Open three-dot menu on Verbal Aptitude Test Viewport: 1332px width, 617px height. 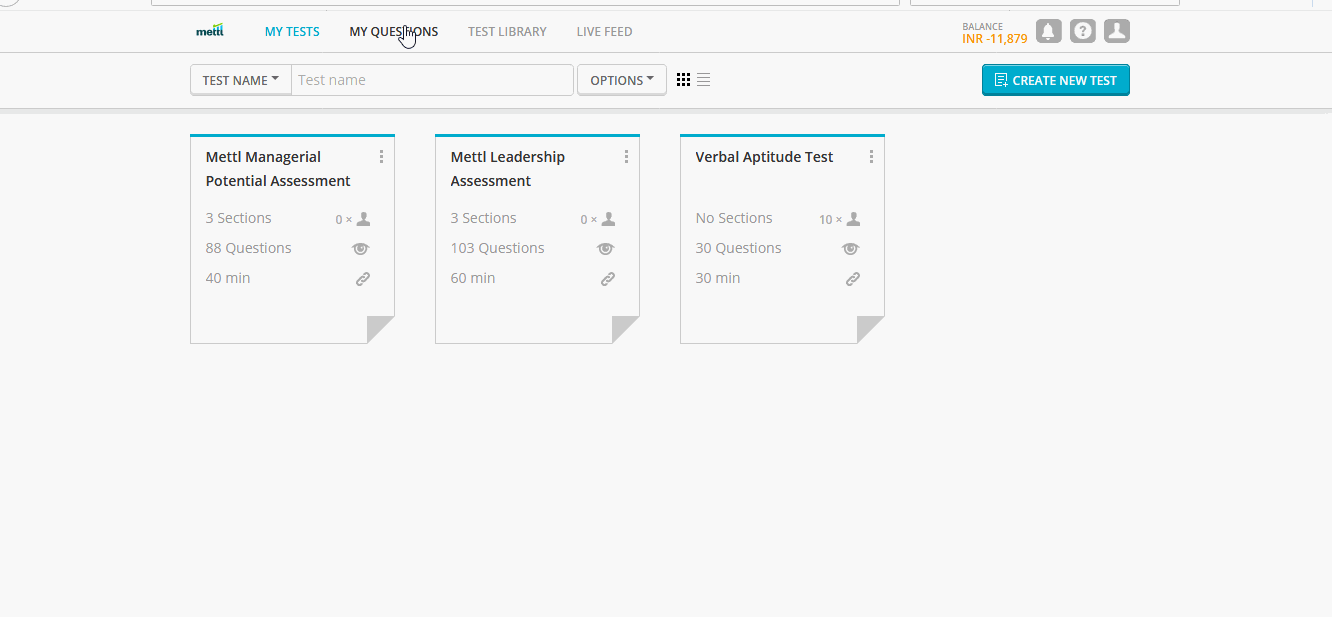[x=872, y=157]
